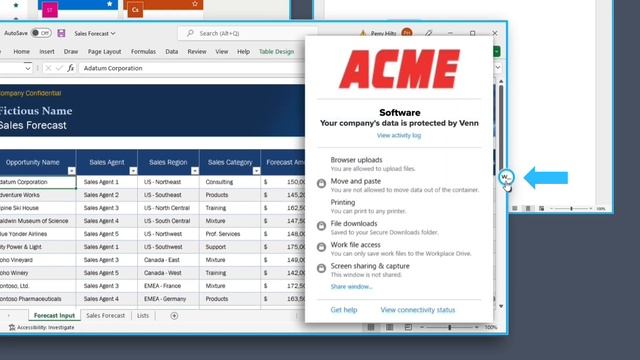Click lock icon beside Work file access

[322, 247]
